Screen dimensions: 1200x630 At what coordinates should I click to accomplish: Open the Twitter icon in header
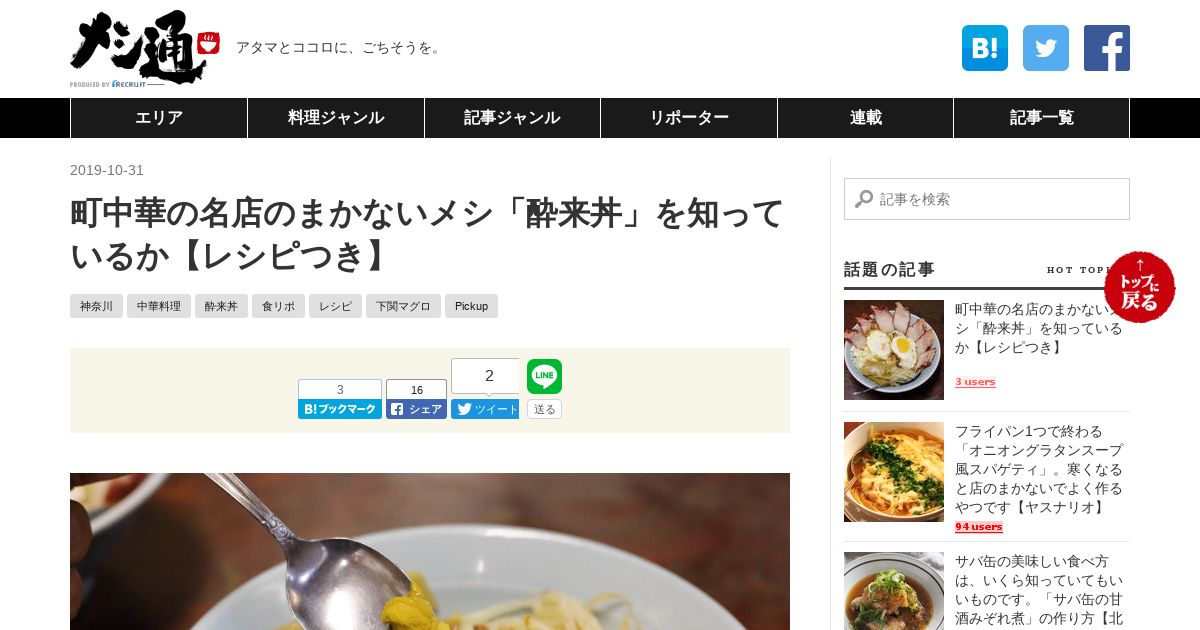click(x=1046, y=48)
